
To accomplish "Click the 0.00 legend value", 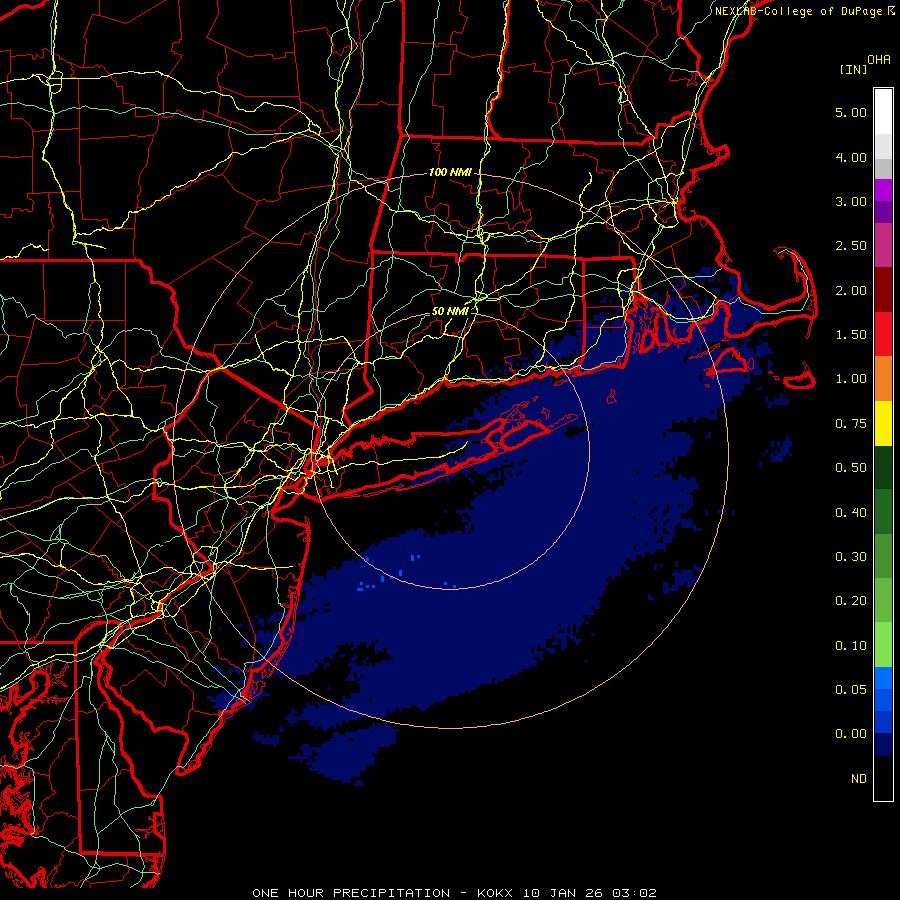I will pos(851,734).
